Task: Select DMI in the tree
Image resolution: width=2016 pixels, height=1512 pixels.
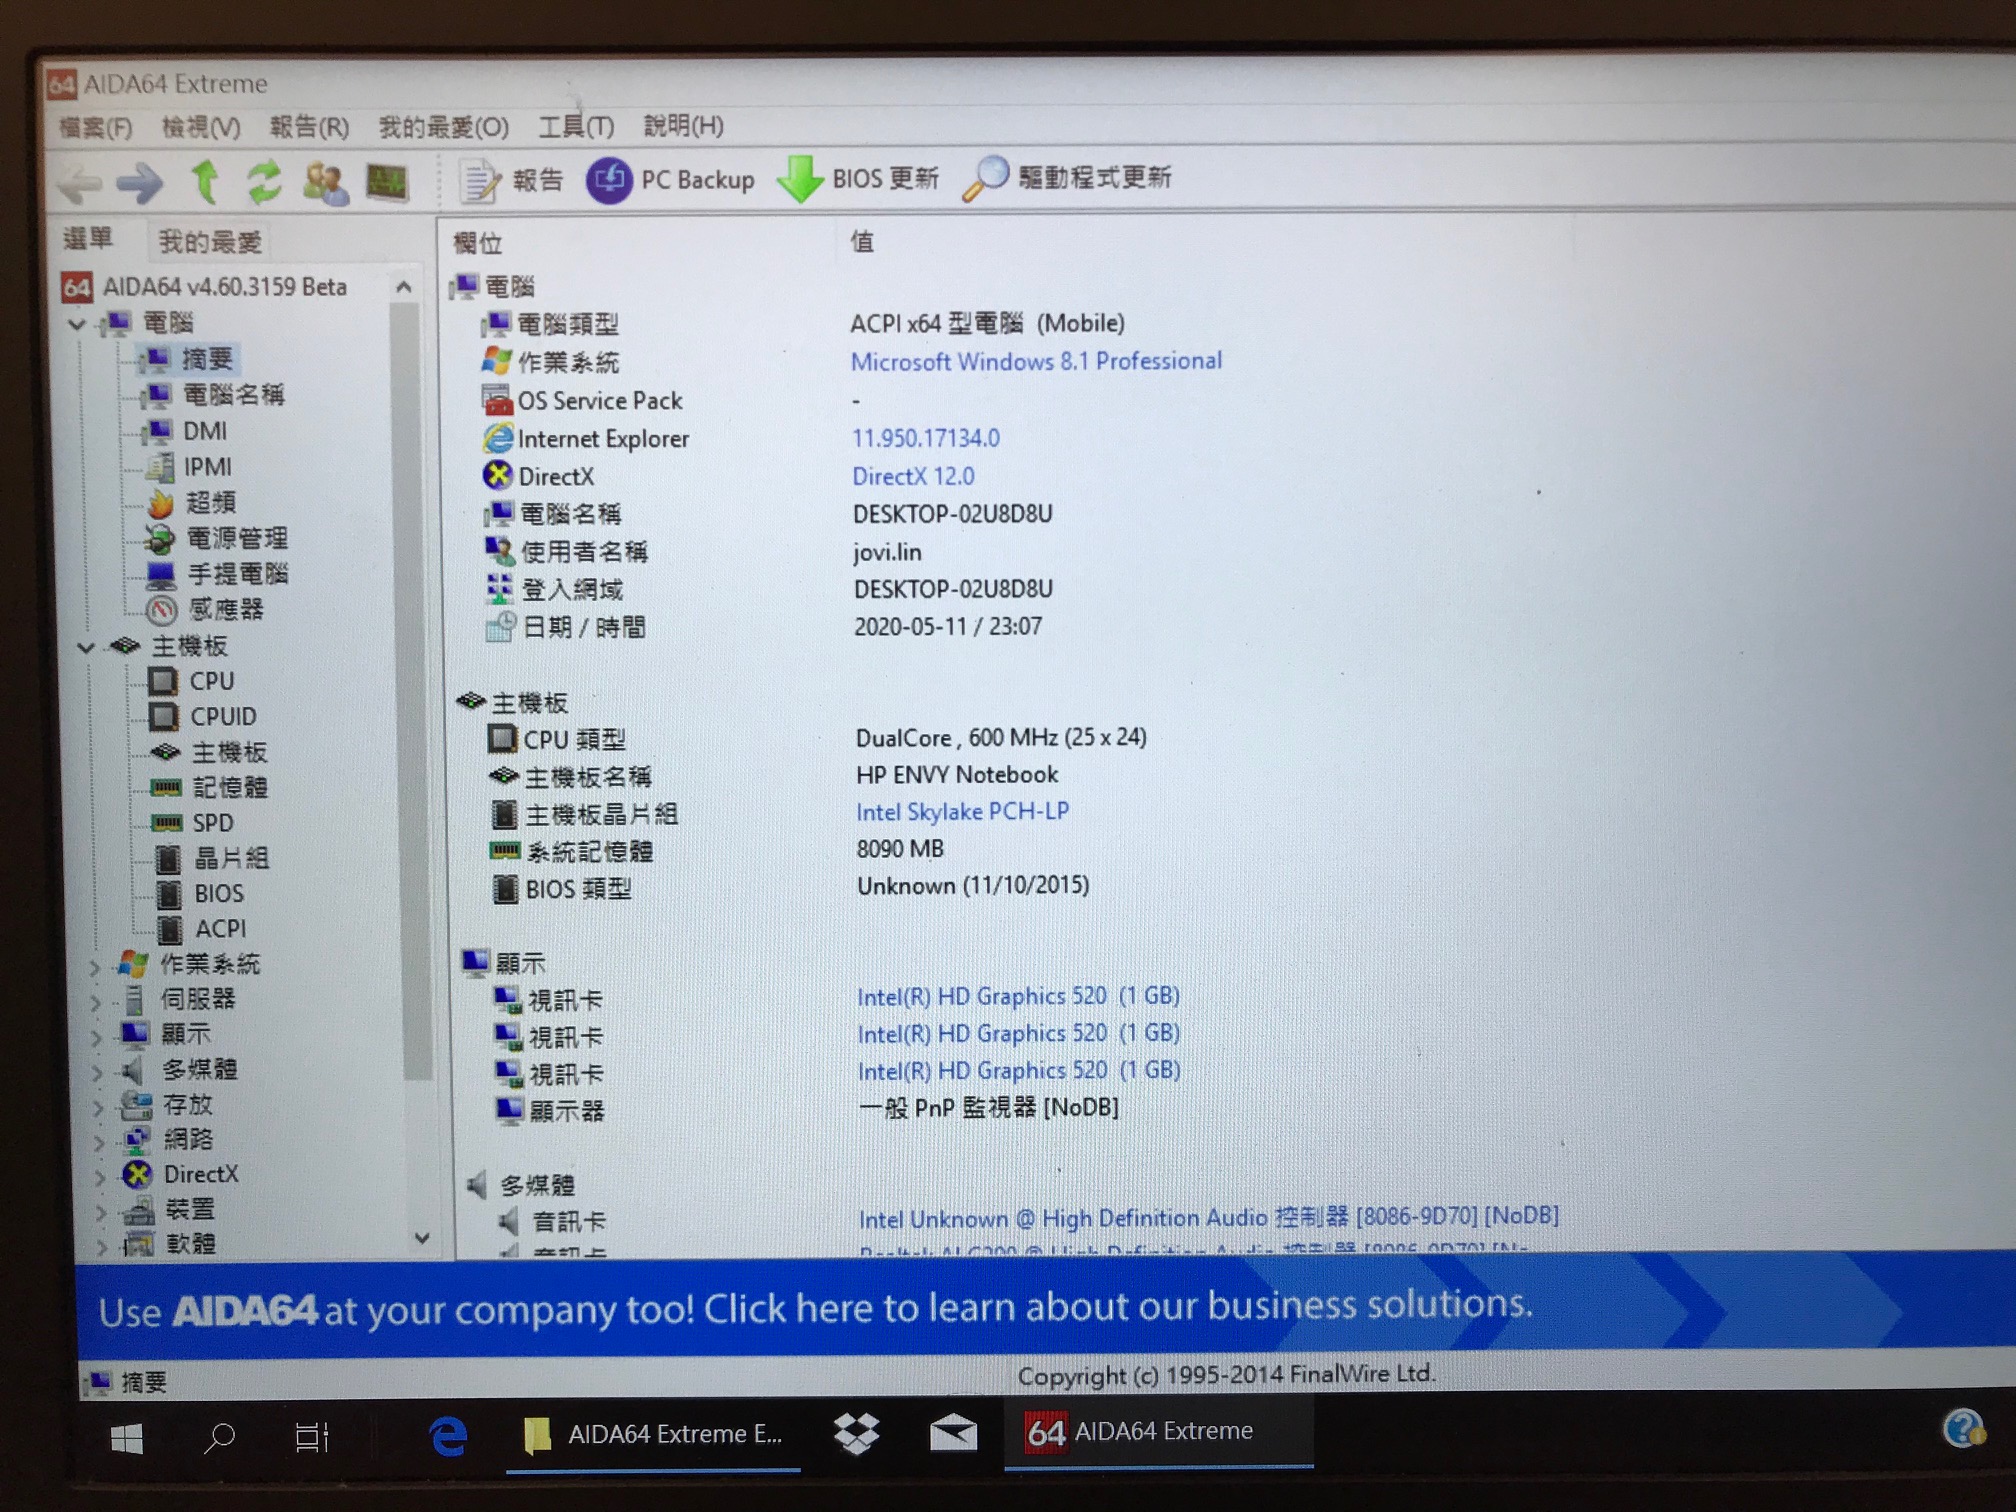Action: (x=184, y=431)
